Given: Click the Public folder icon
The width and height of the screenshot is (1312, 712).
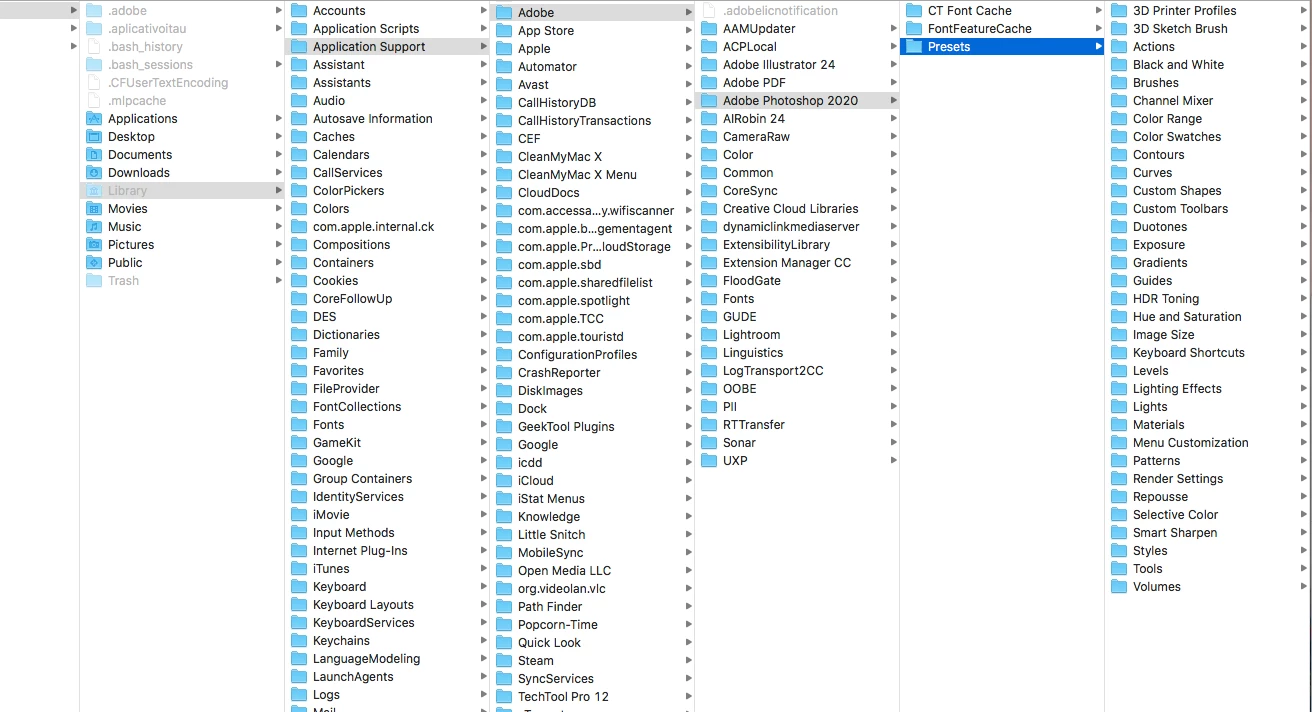Looking at the screenshot, I should [94, 263].
